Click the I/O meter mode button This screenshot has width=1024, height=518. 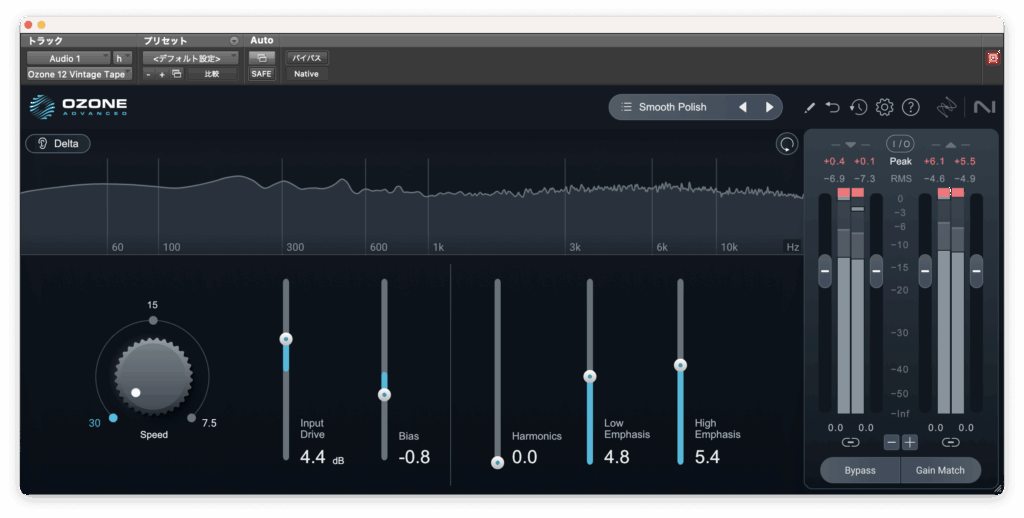(901, 144)
